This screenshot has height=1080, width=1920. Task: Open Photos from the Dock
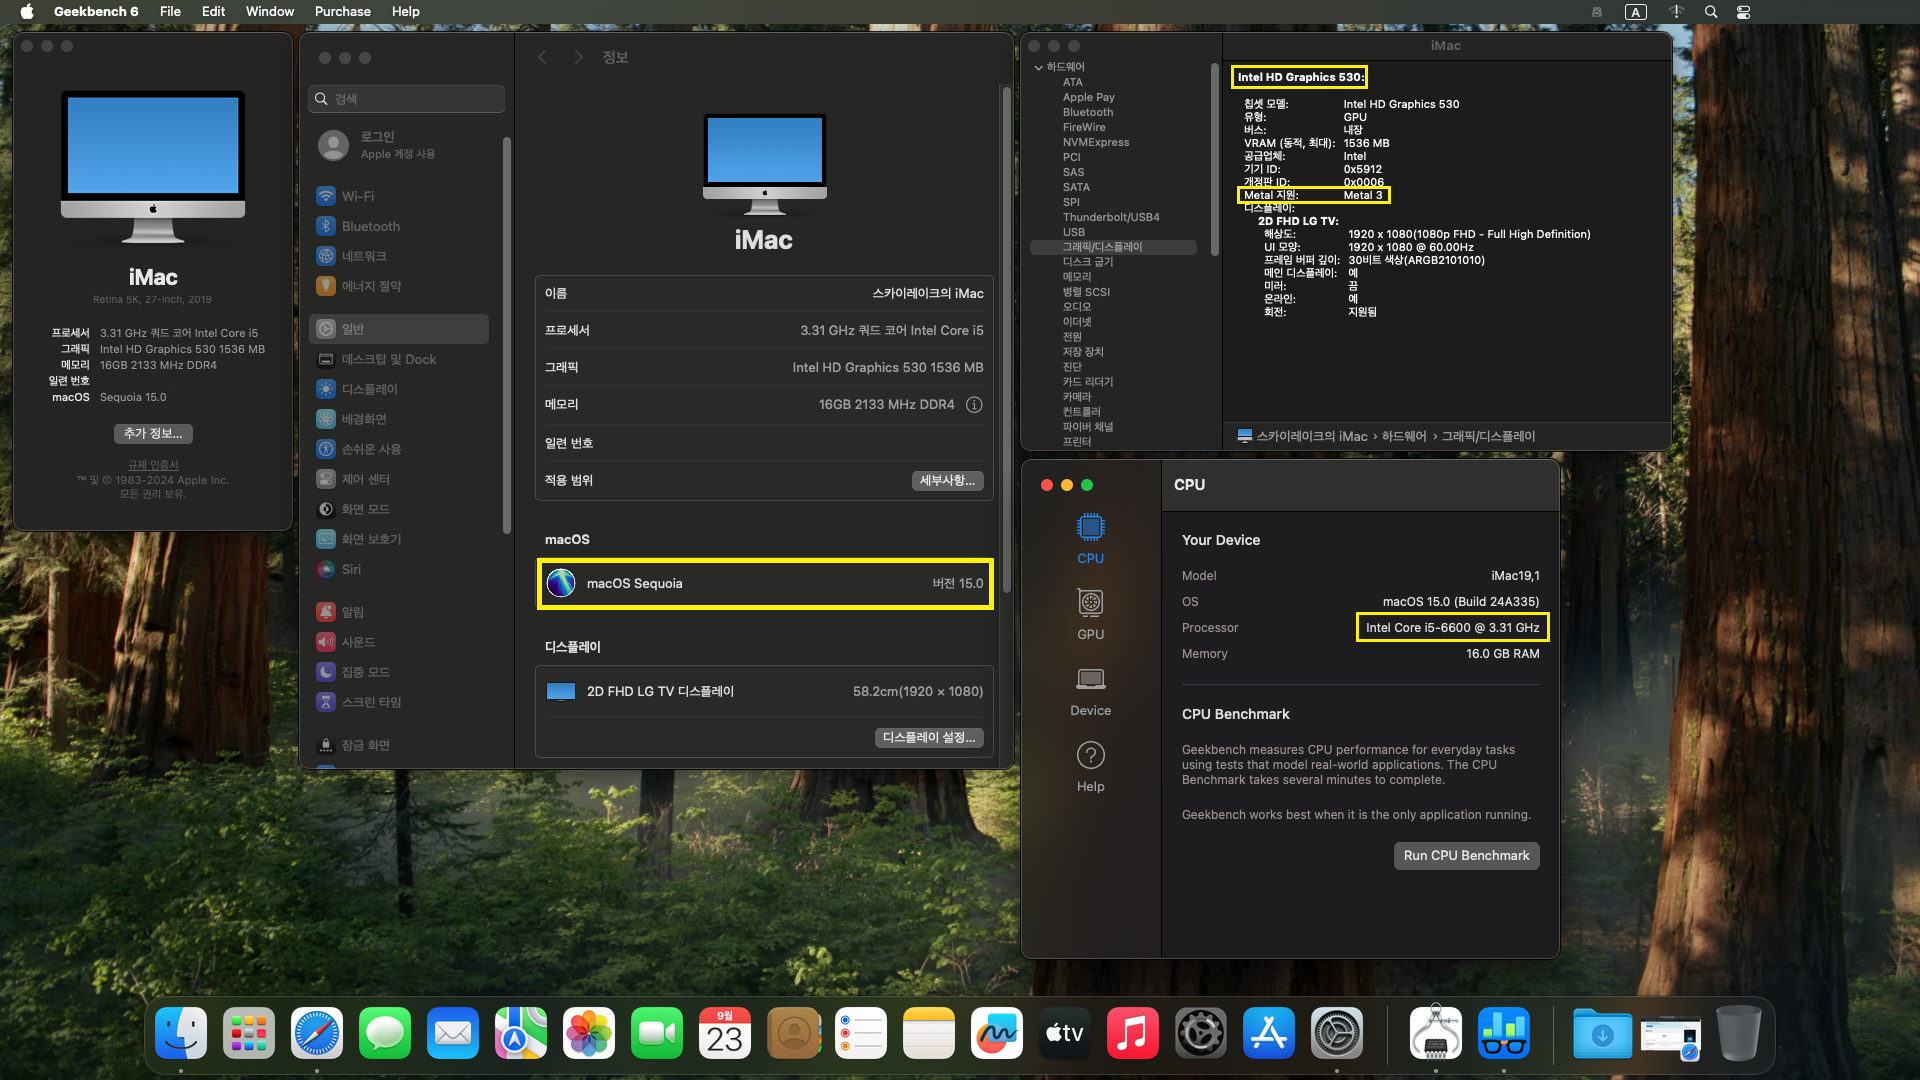[x=589, y=1033]
